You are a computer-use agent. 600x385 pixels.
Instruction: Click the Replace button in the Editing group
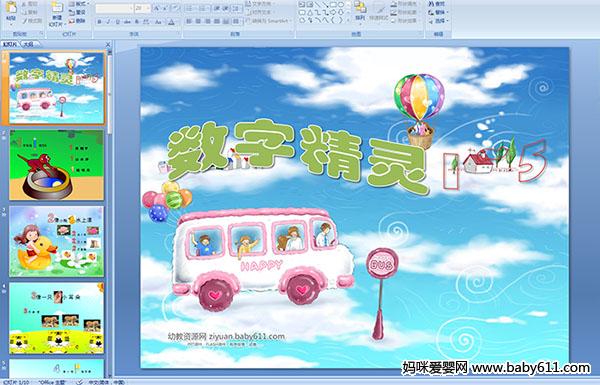[x=437, y=12]
